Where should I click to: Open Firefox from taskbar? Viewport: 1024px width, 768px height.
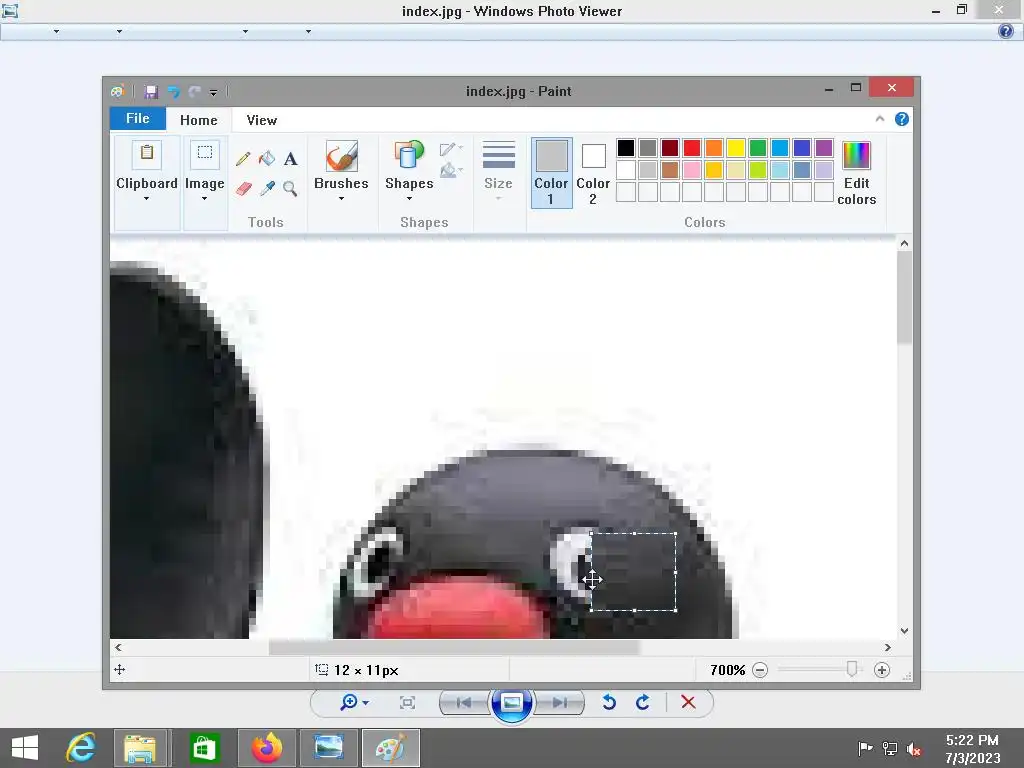266,748
